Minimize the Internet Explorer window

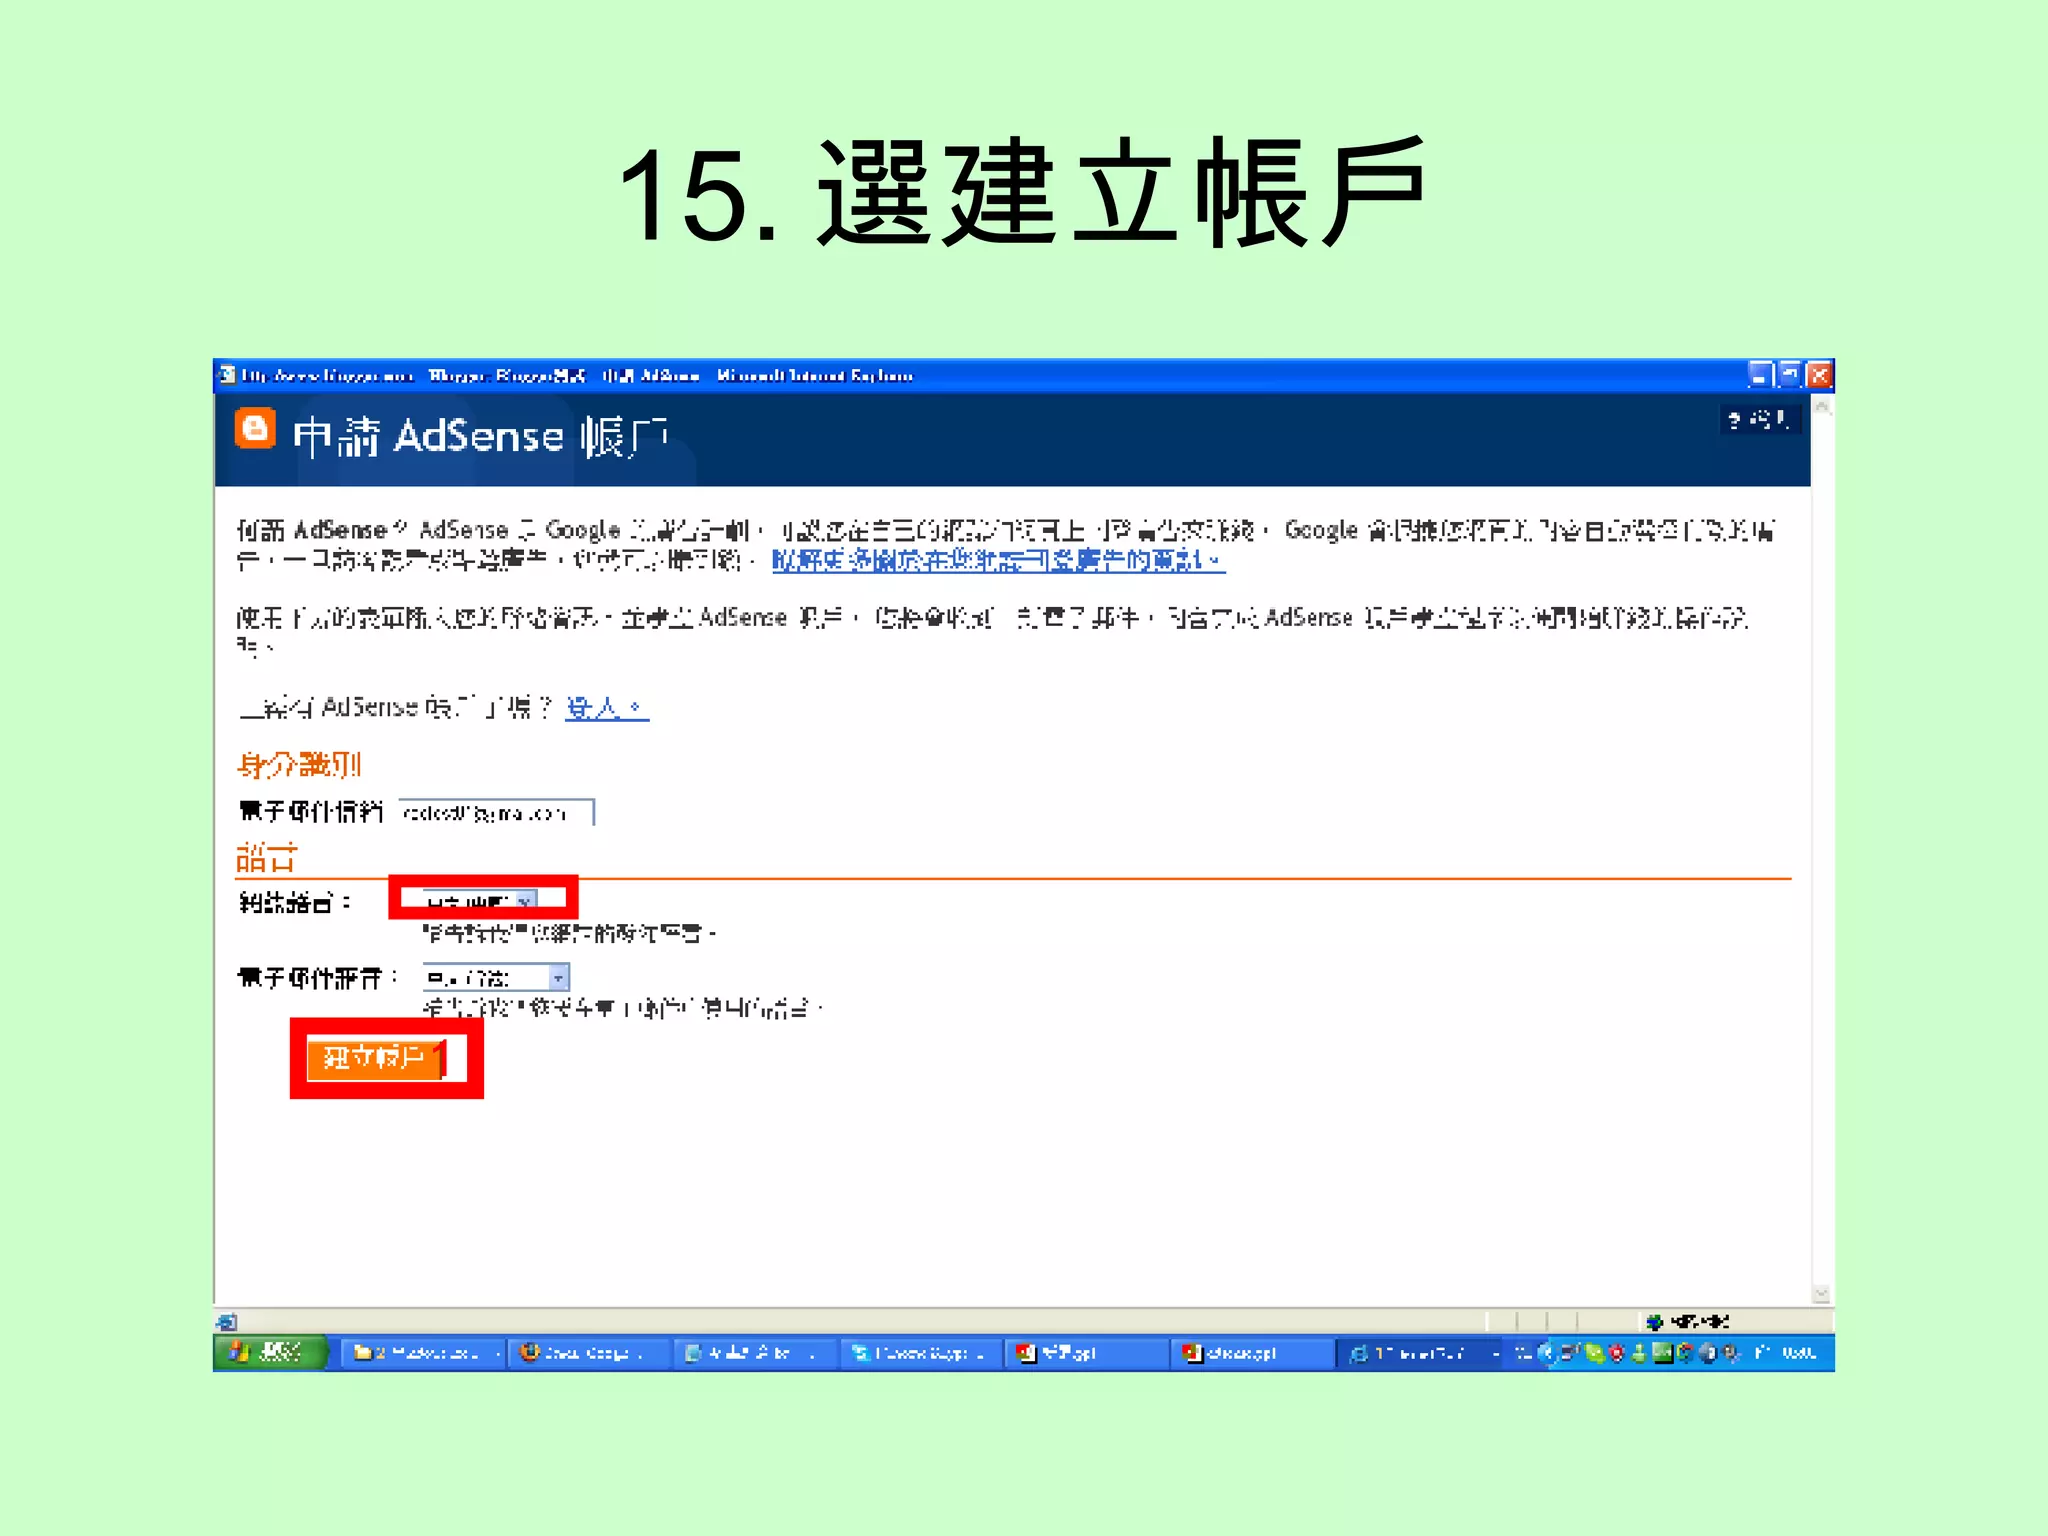(1759, 376)
